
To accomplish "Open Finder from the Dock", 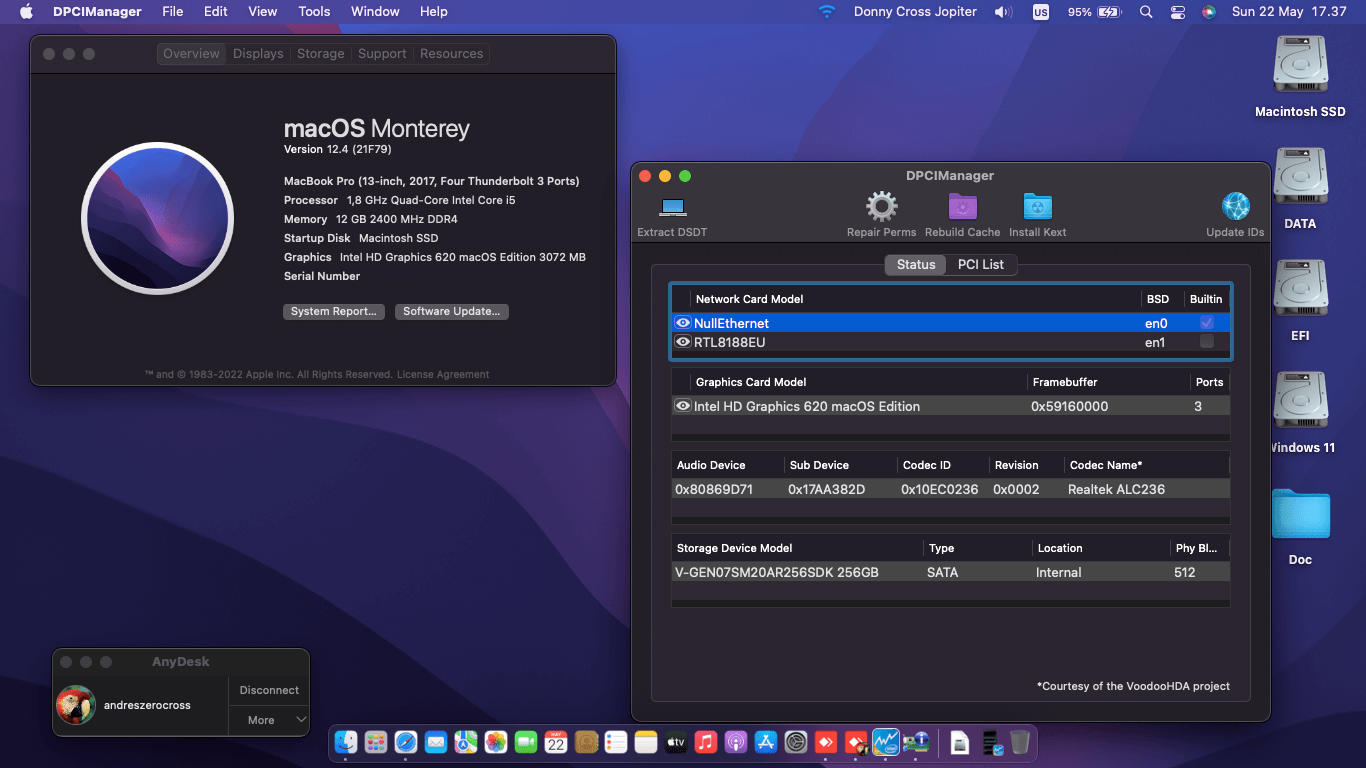I will [x=346, y=742].
